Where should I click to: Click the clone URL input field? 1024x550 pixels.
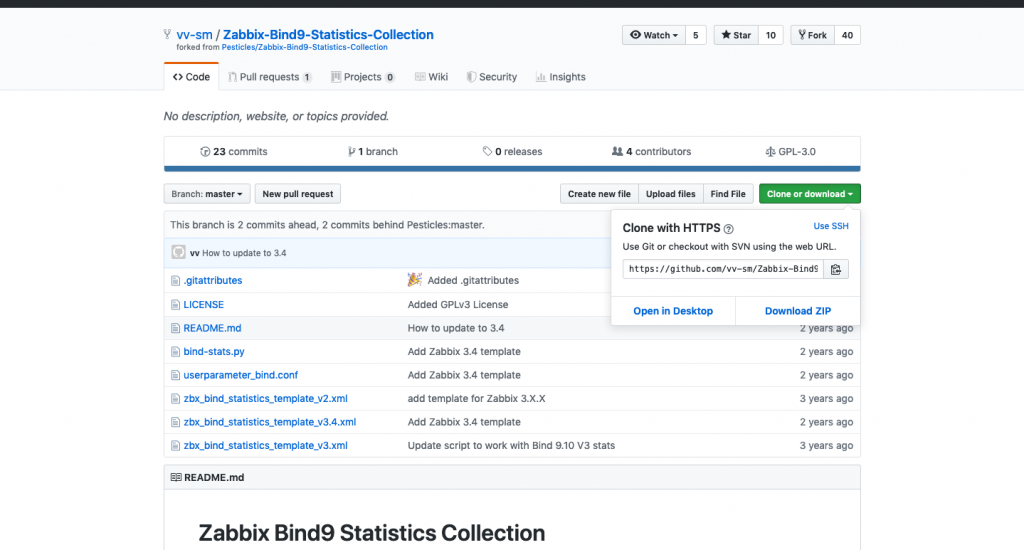click(x=723, y=269)
